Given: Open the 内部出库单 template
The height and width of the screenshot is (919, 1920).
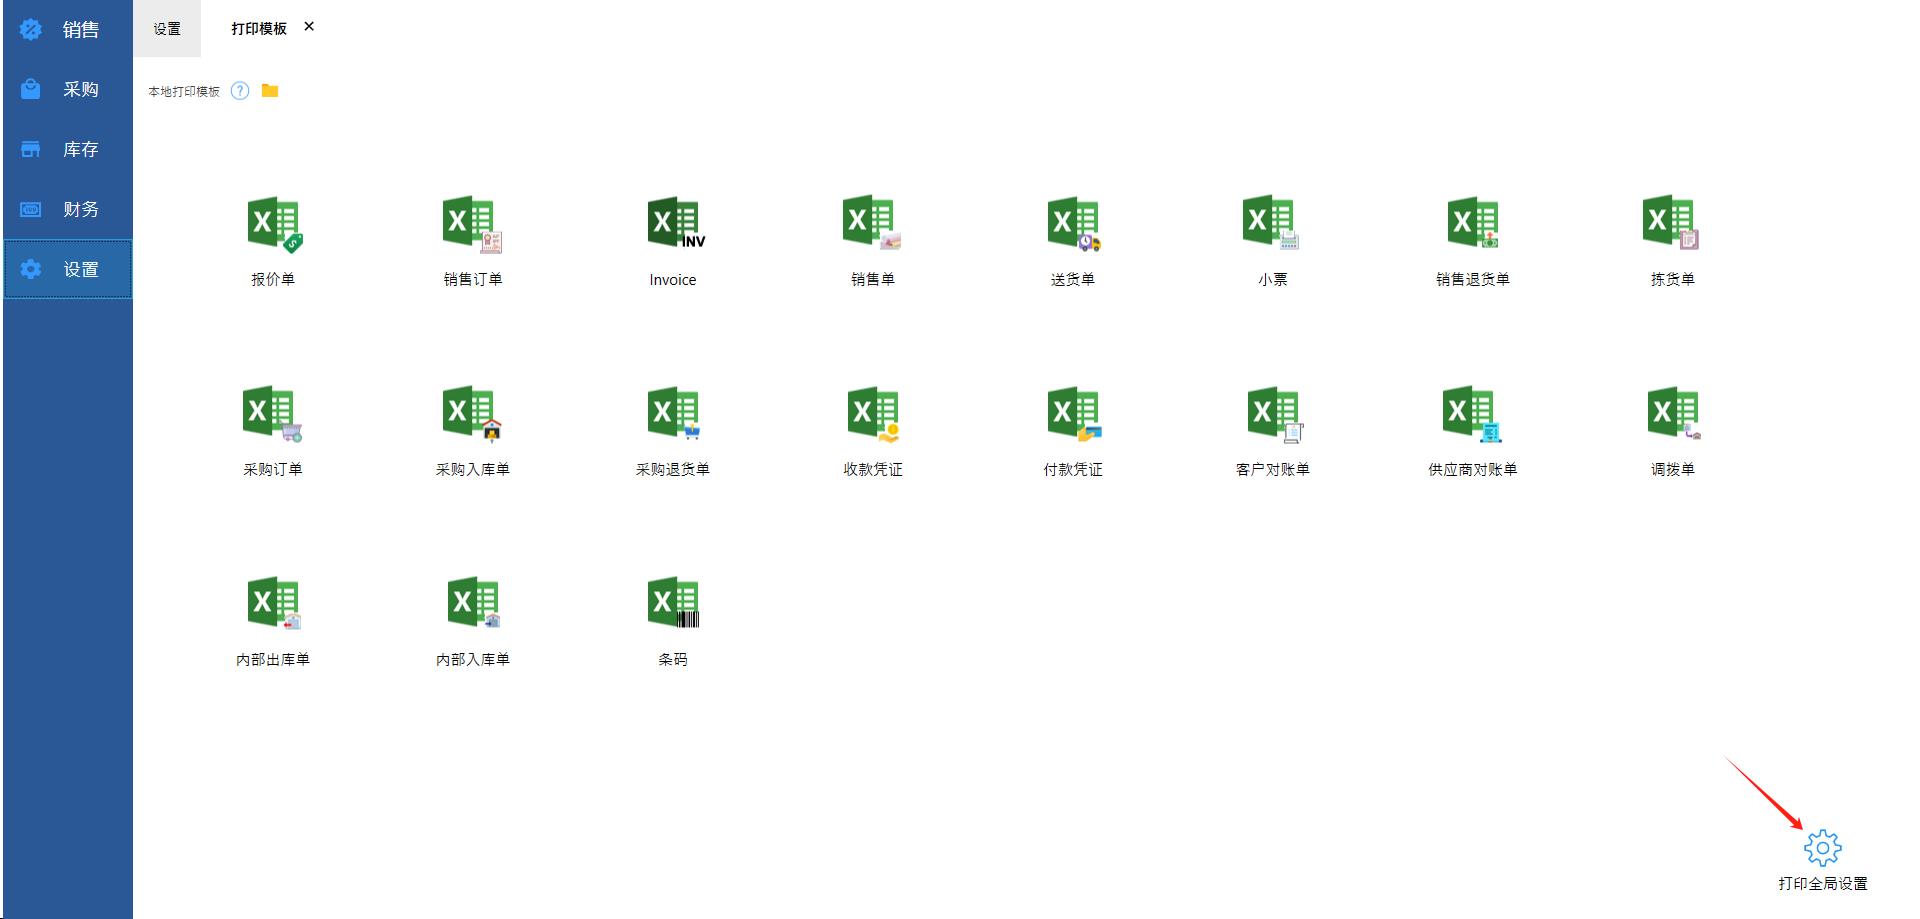Looking at the screenshot, I should tap(273, 605).
